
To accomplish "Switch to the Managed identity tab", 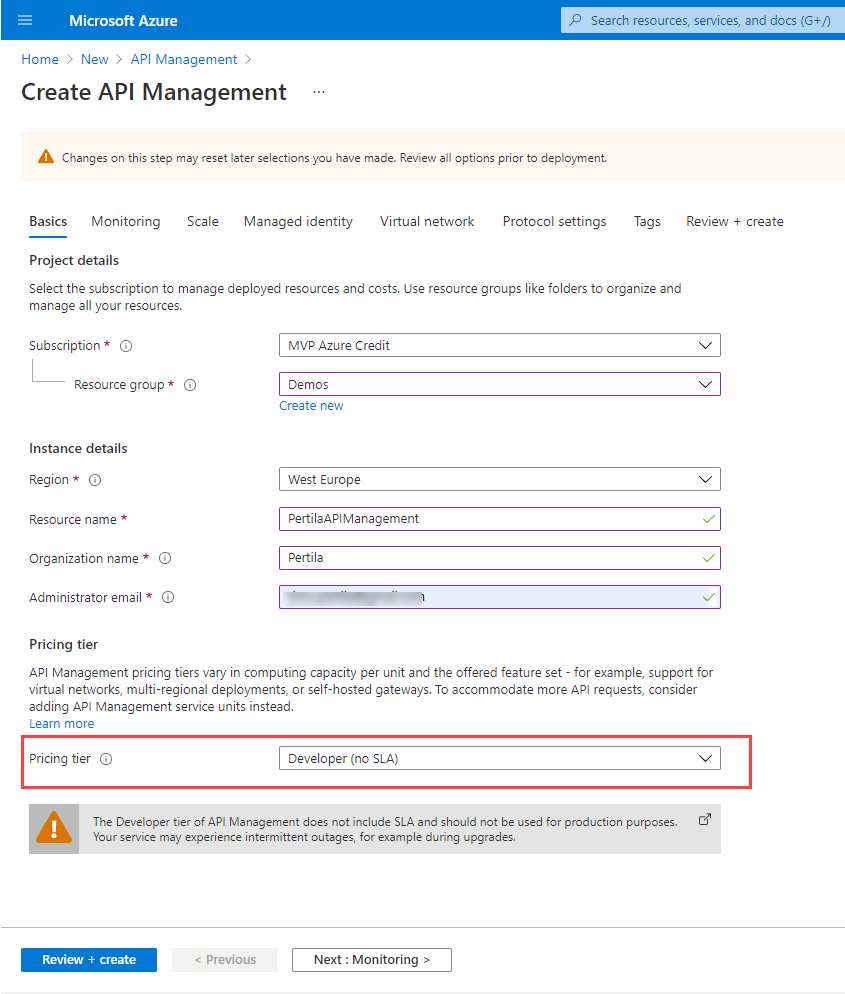I will pos(298,222).
